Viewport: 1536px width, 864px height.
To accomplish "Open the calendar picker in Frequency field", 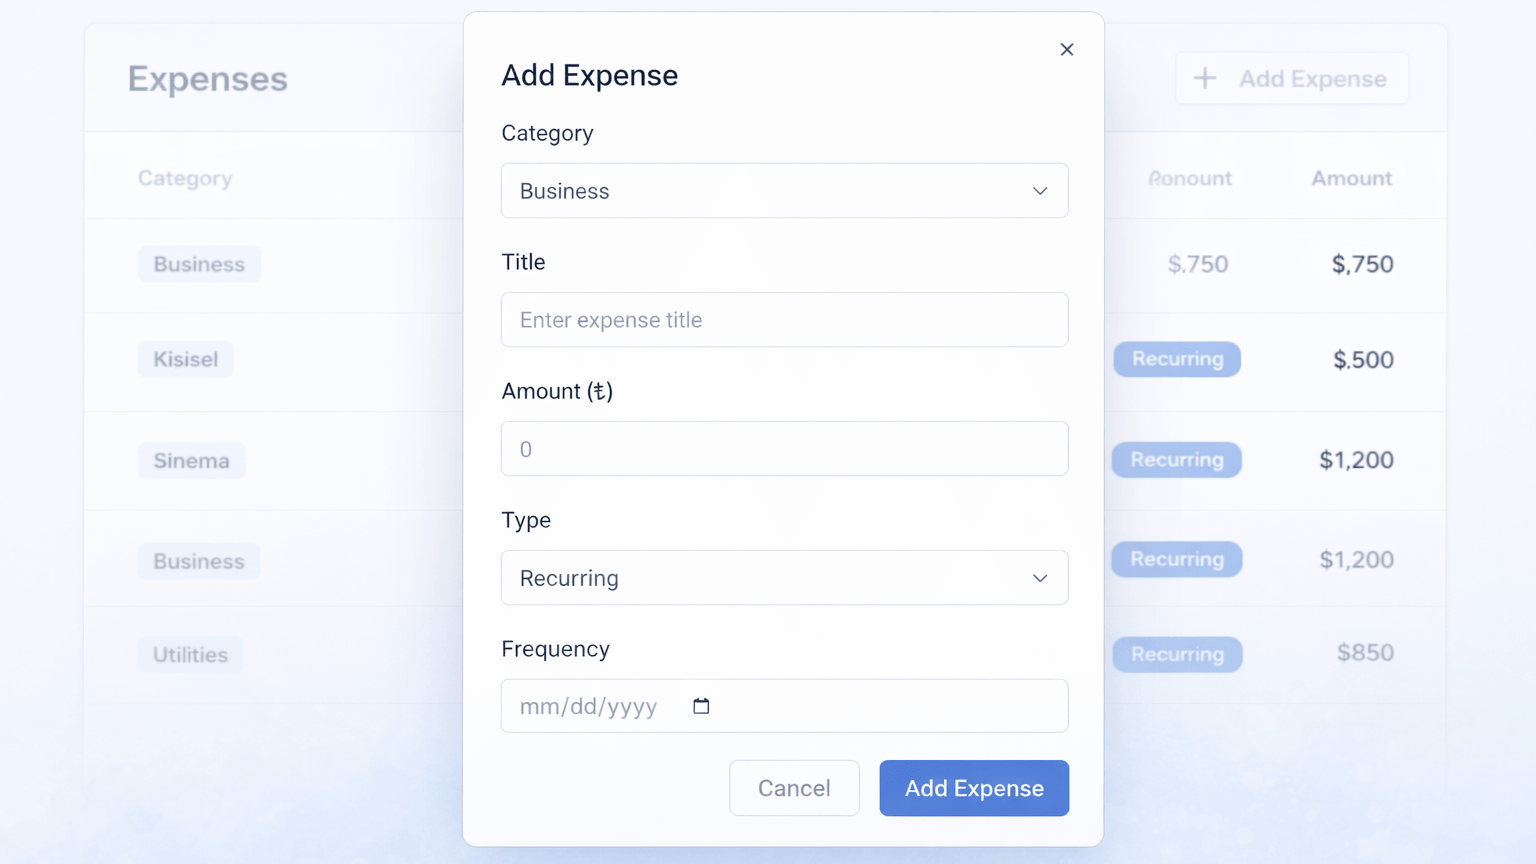I will pyautogui.click(x=700, y=705).
